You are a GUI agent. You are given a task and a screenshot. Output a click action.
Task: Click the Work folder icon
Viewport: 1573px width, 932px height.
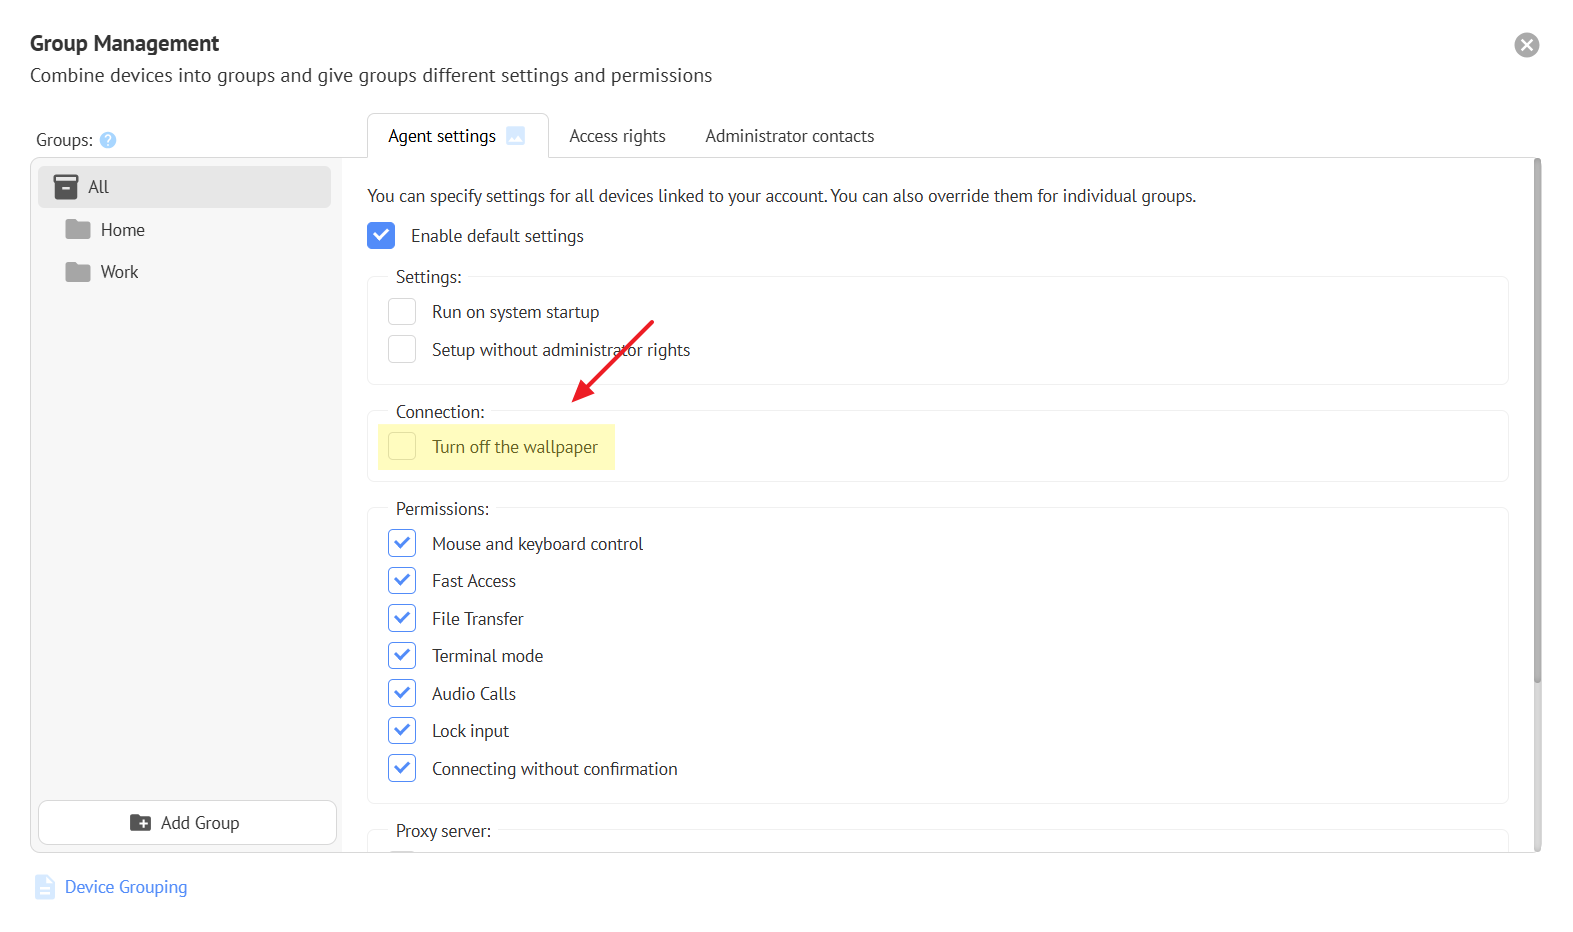click(78, 272)
